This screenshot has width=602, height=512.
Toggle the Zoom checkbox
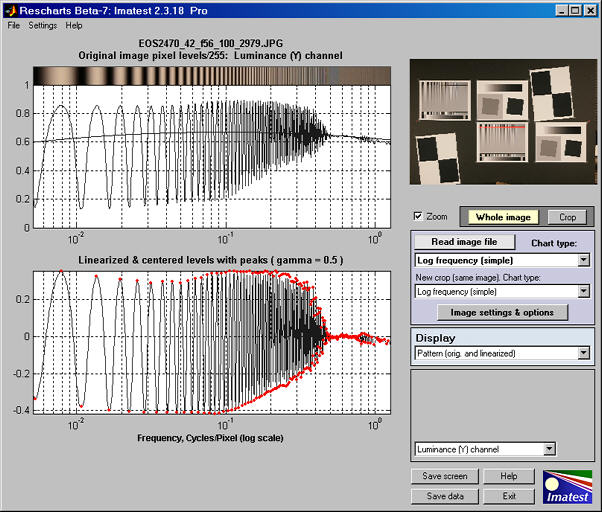[418, 216]
